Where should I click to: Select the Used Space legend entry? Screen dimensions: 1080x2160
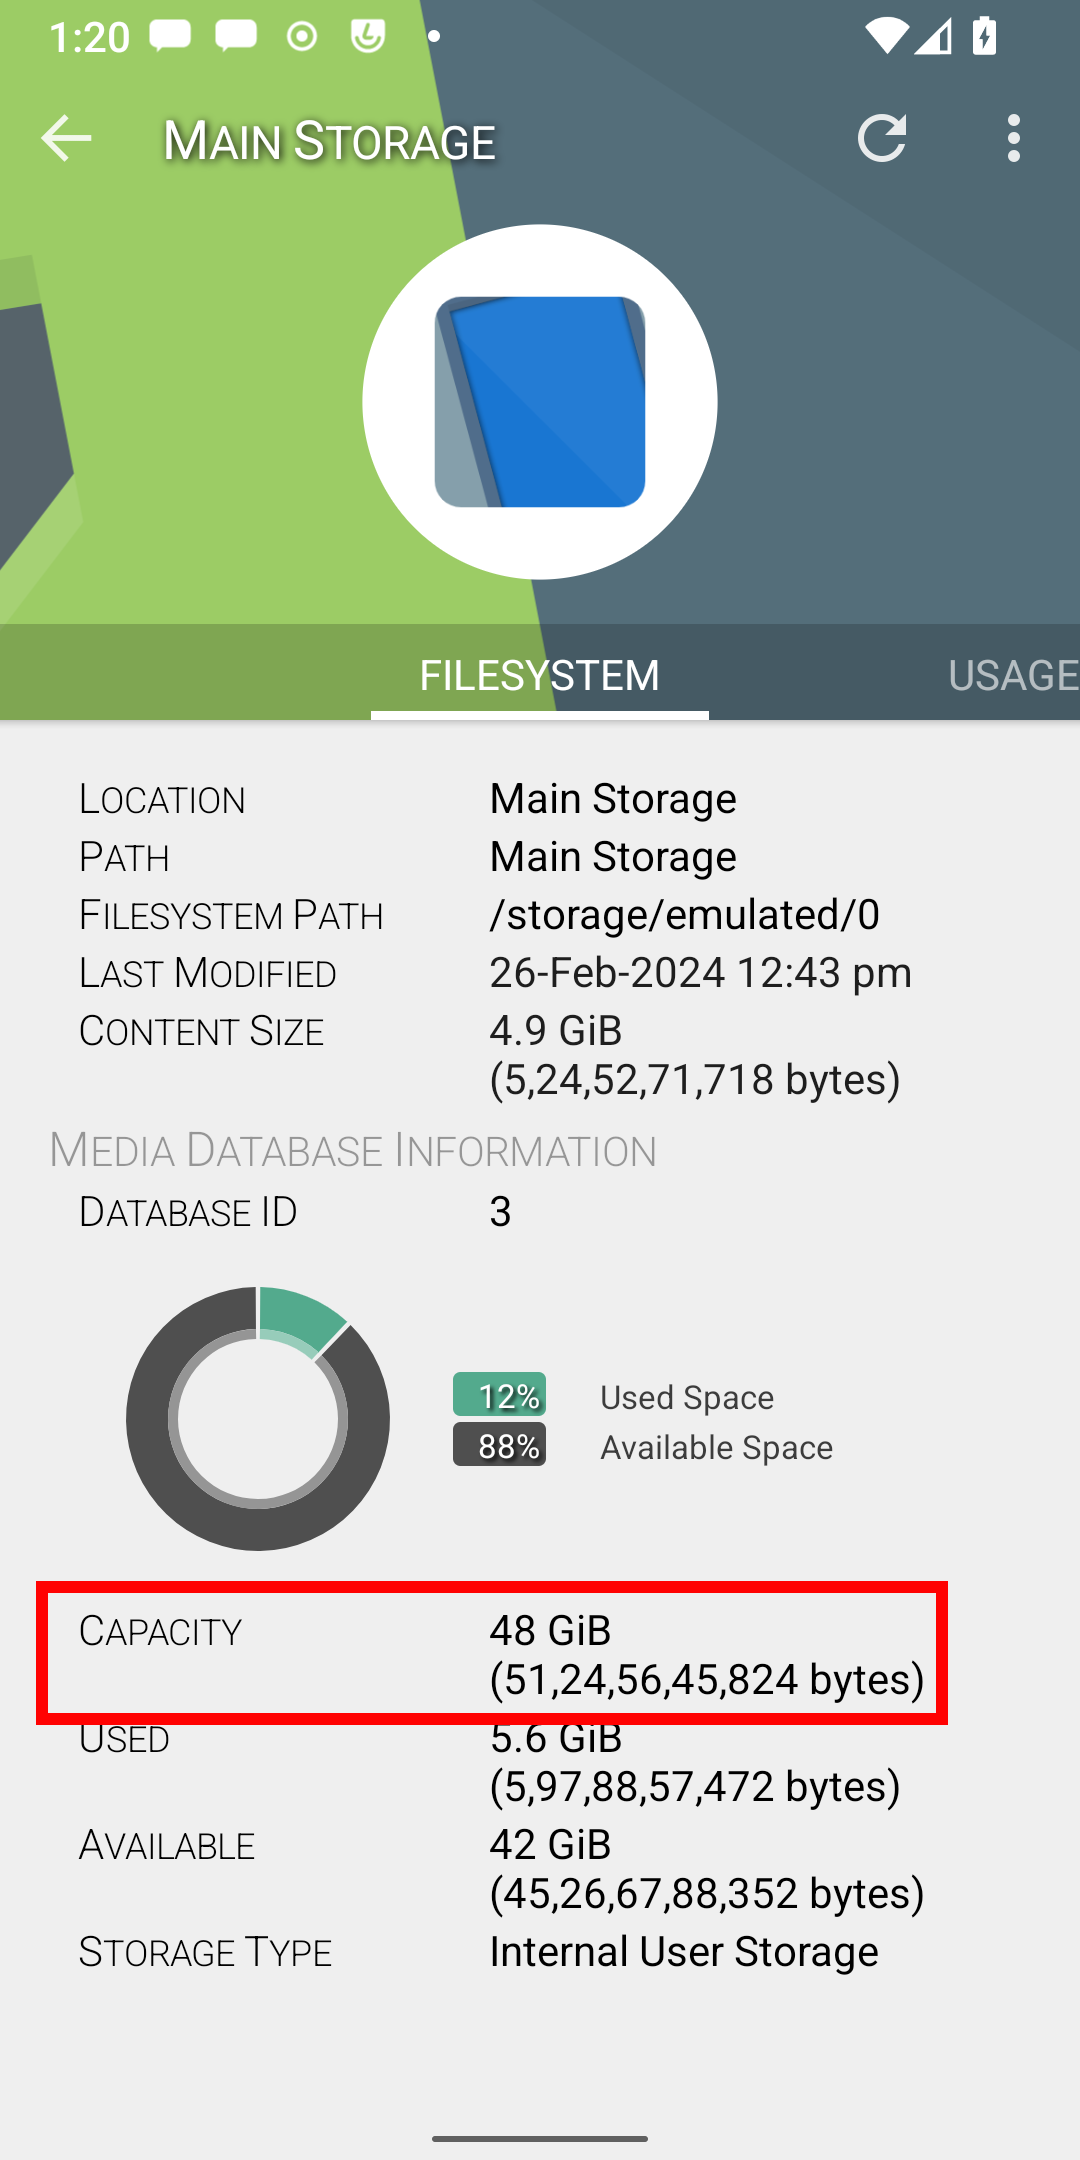pyautogui.click(x=686, y=1396)
